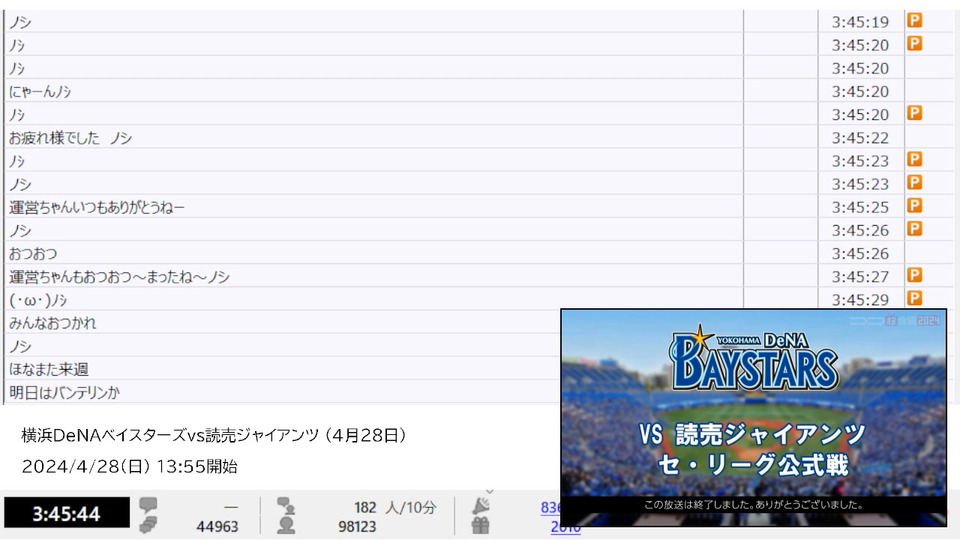Click the megaphone ad points icon
Image resolution: width=960 pixels, height=540 pixels.
point(481,506)
